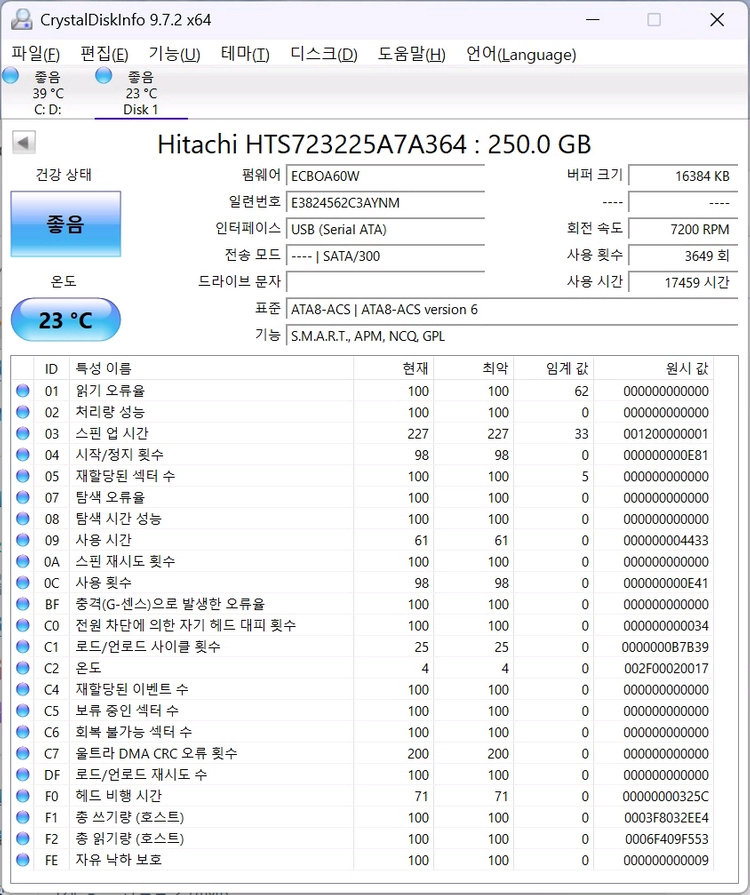Click status orb for 탐색 오류율 row

(23, 497)
